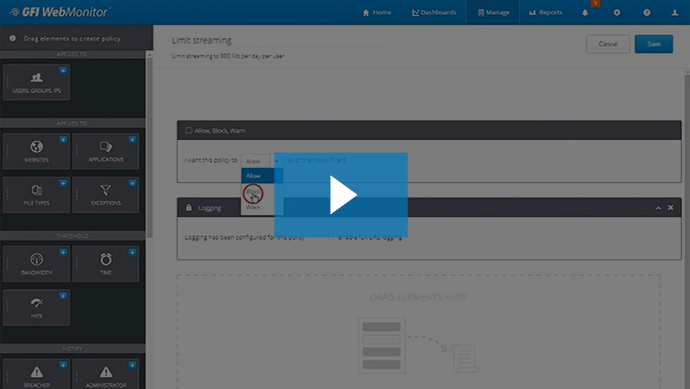
Task: Add File Types using its plus icon
Action: point(63,183)
